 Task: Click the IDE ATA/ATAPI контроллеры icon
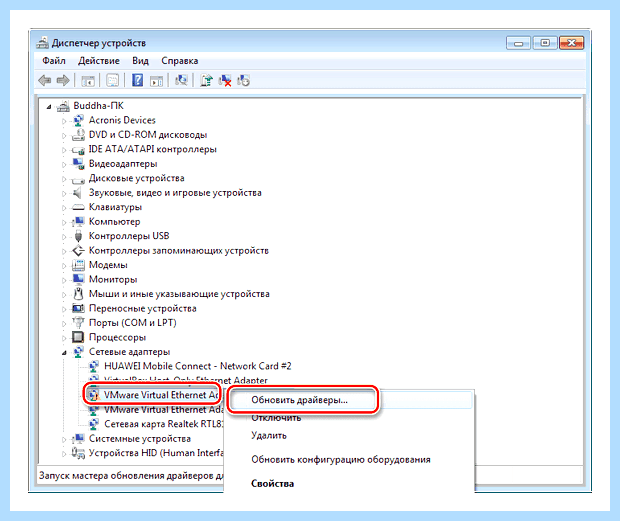[x=78, y=150]
